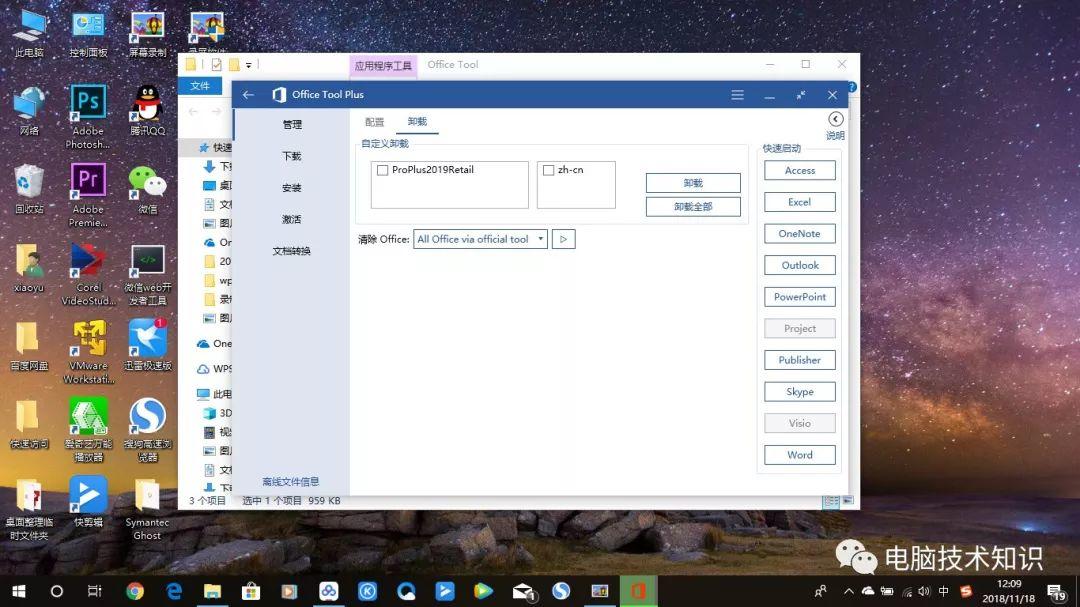Open VMware Workstation desktop shortcut

tap(88, 352)
